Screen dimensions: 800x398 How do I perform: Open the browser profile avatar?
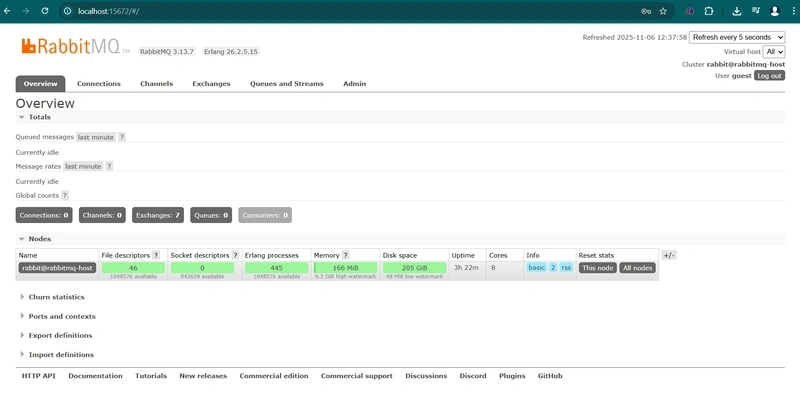pos(774,11)
